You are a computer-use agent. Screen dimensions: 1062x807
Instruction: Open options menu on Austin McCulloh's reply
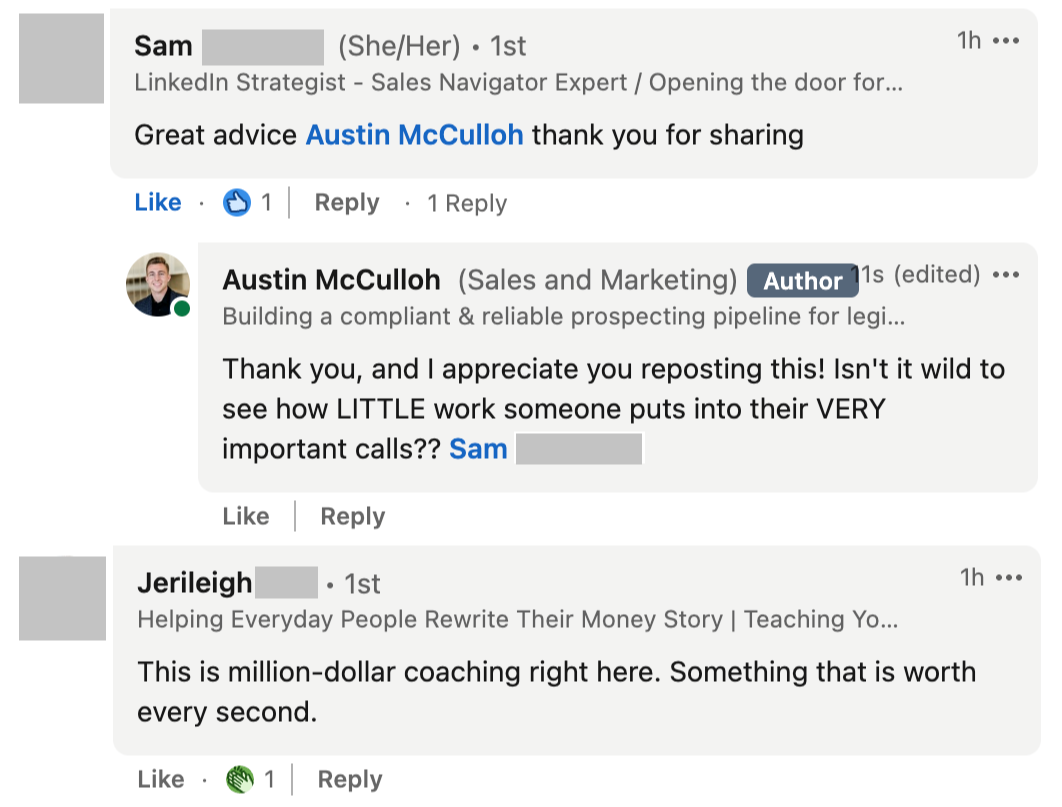coord(1006,275)
